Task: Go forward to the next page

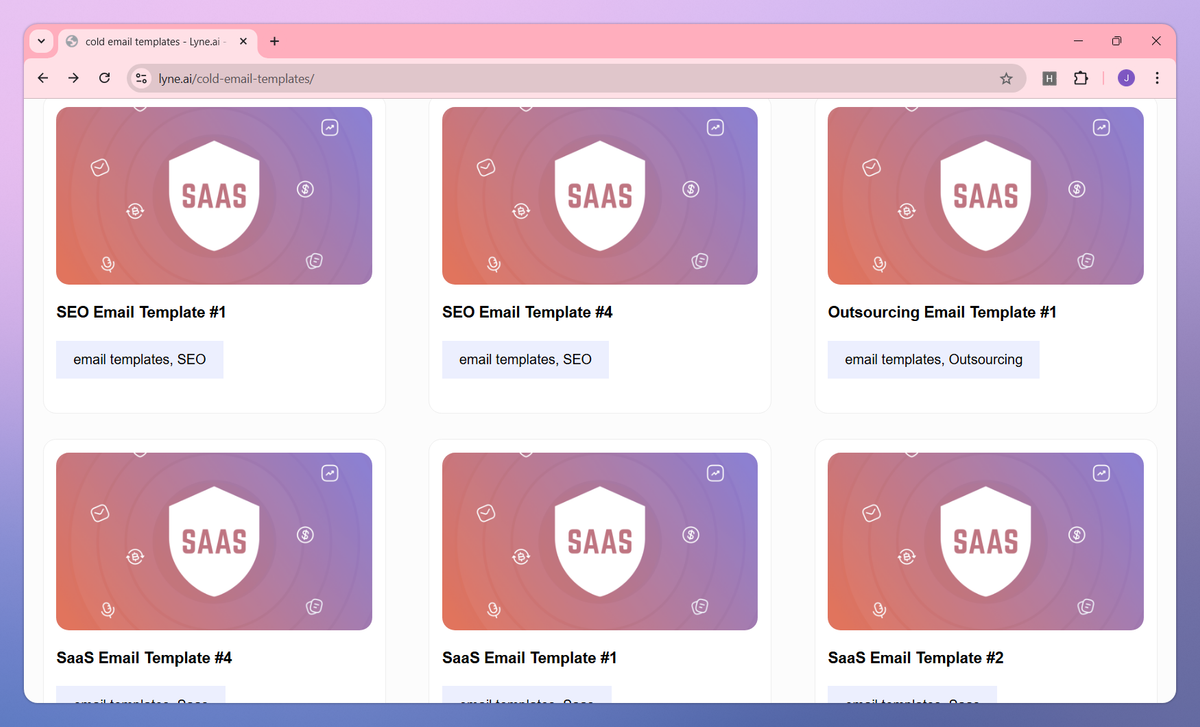Action: click(x=73, y=78)
